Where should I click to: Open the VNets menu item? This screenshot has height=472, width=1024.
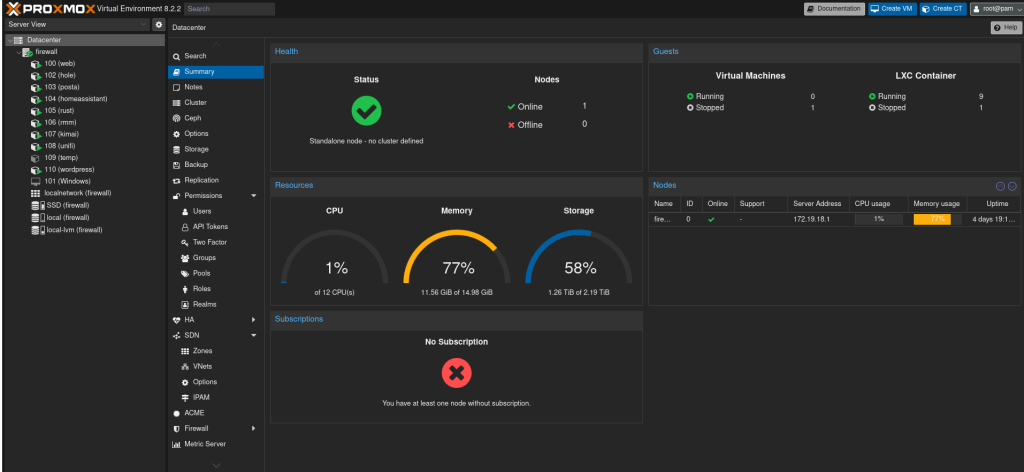point(216,366)
